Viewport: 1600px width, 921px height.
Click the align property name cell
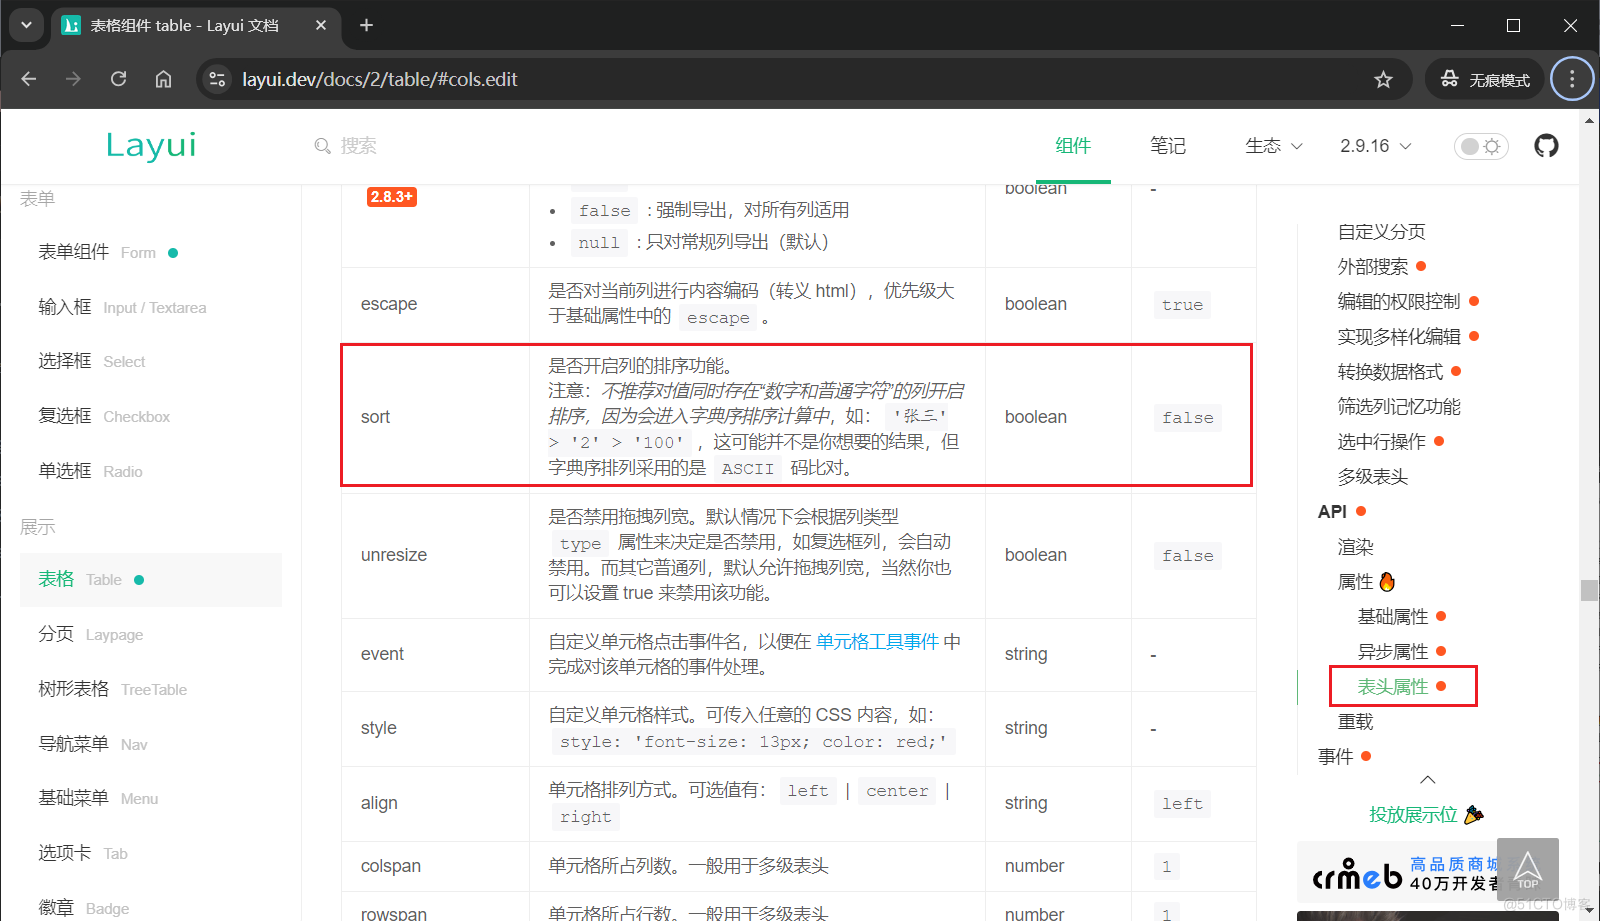[435, 803]
